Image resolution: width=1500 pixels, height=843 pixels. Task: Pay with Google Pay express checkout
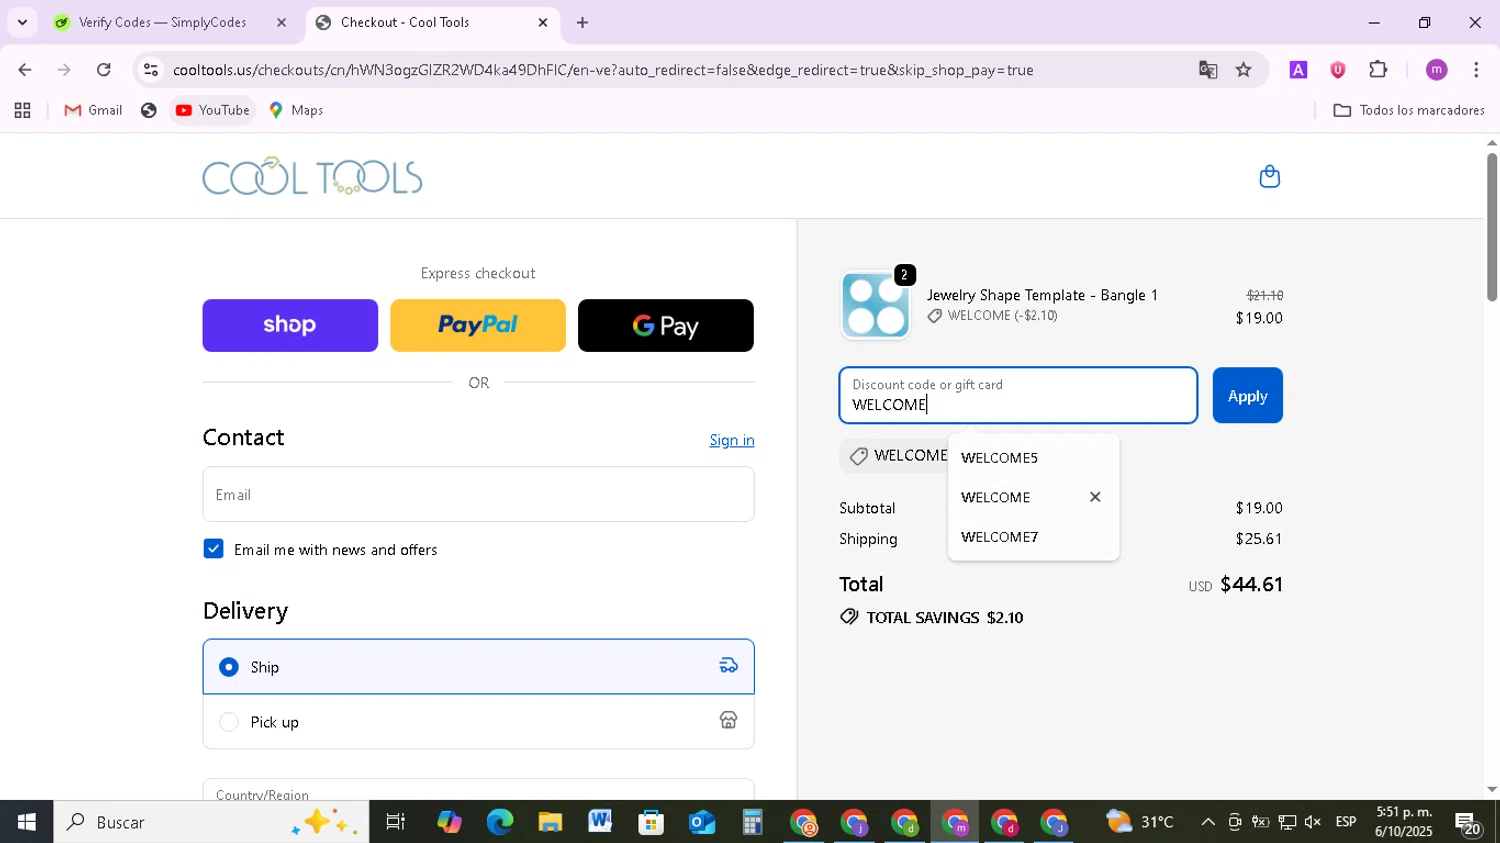pos(666,325)
